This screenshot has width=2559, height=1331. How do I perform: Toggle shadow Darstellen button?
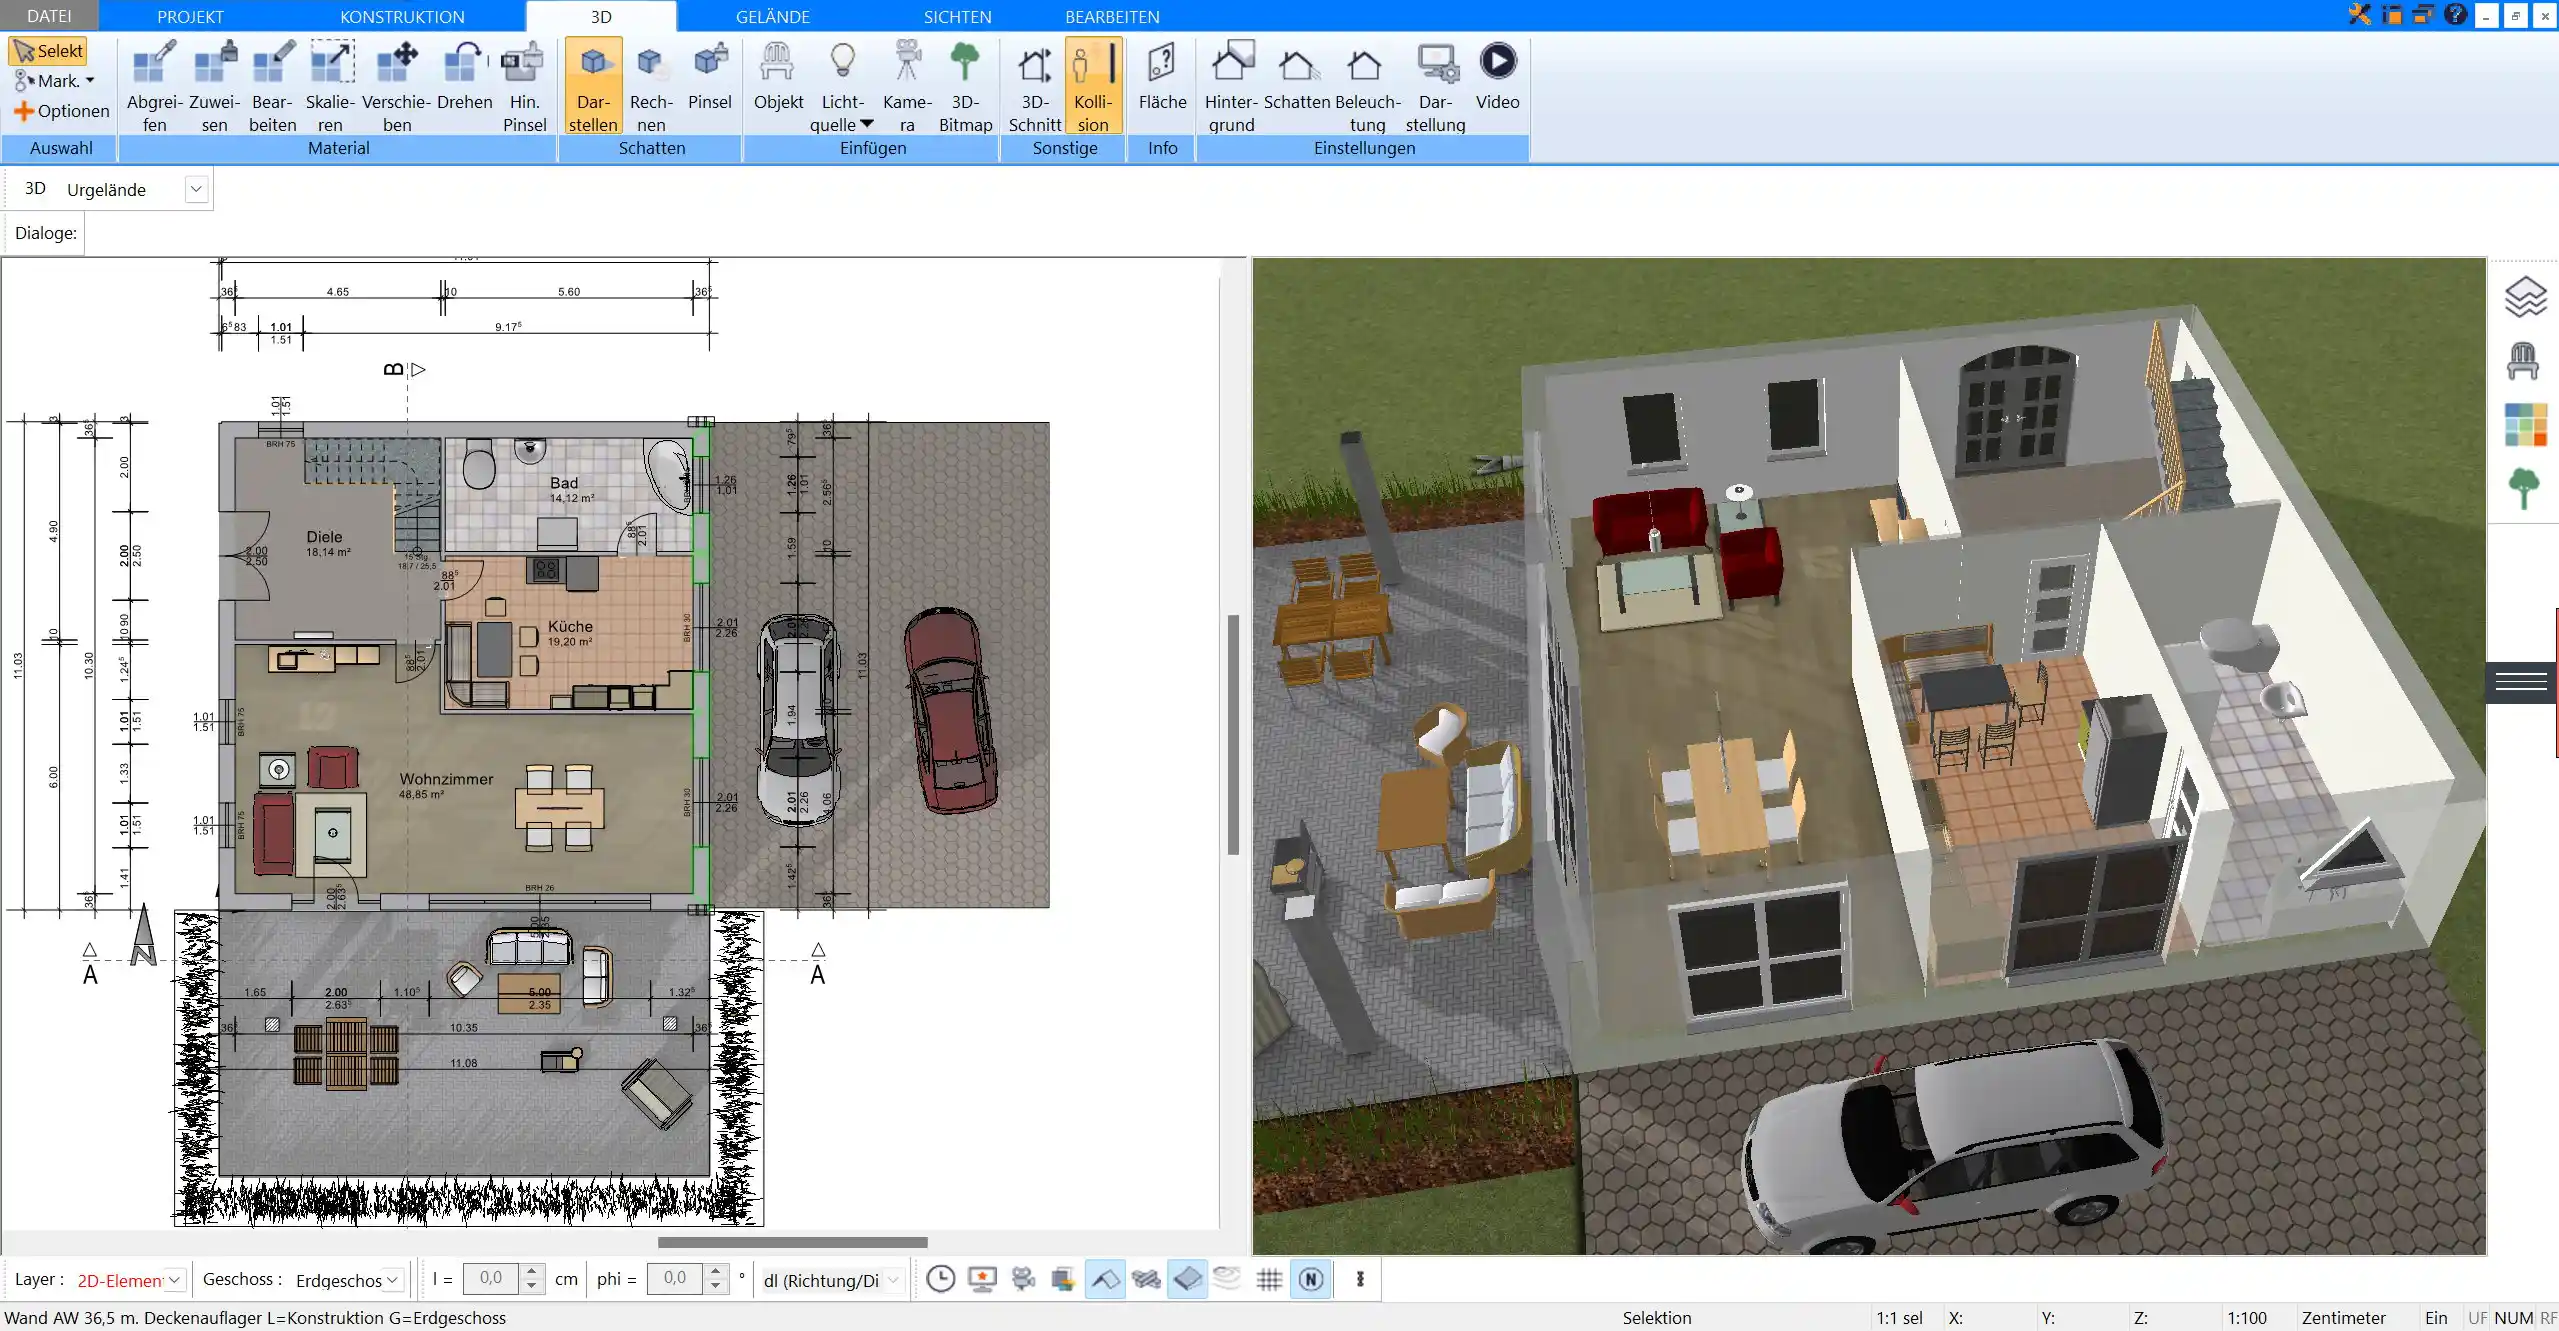tap(593, 86)
